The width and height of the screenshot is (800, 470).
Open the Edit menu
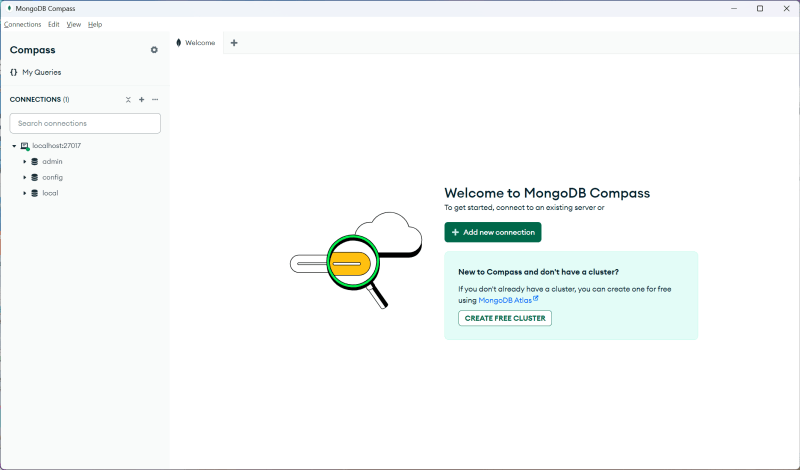pyautogui.click(x=54, y=24)
